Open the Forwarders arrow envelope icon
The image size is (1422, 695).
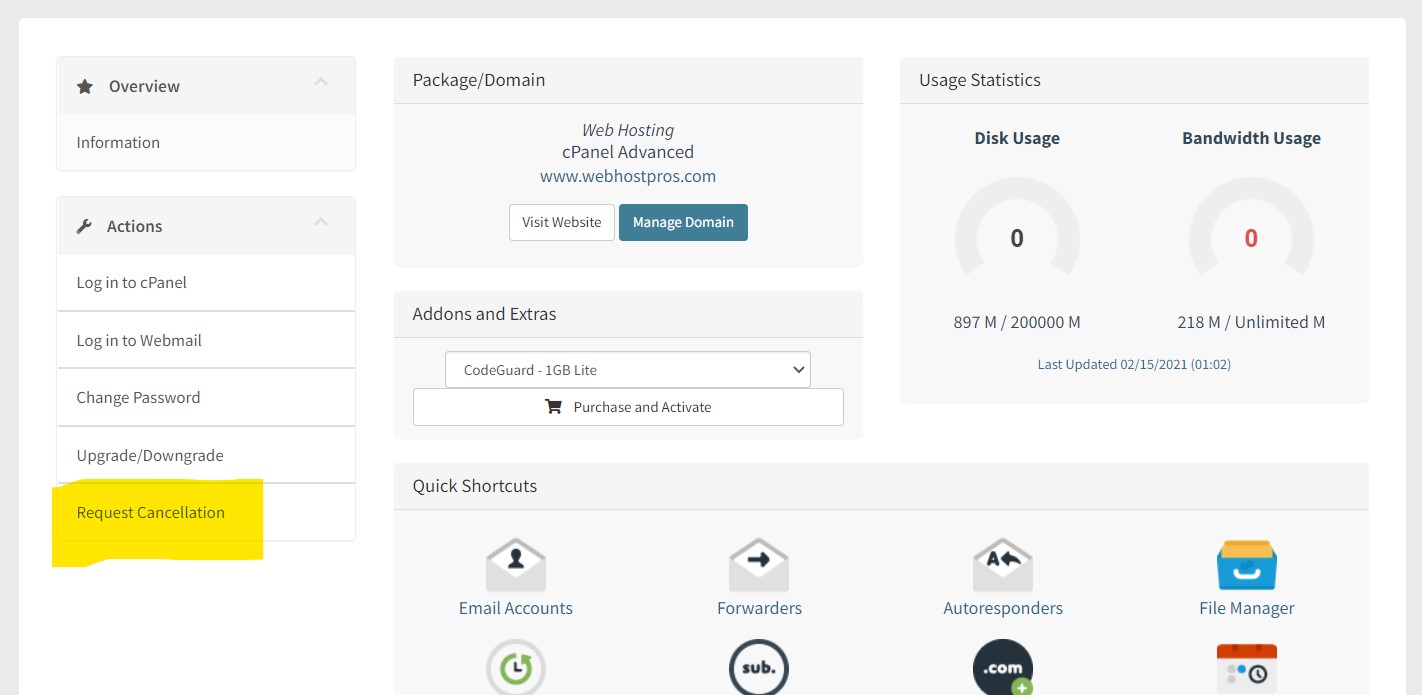click(x=759, y=566)
